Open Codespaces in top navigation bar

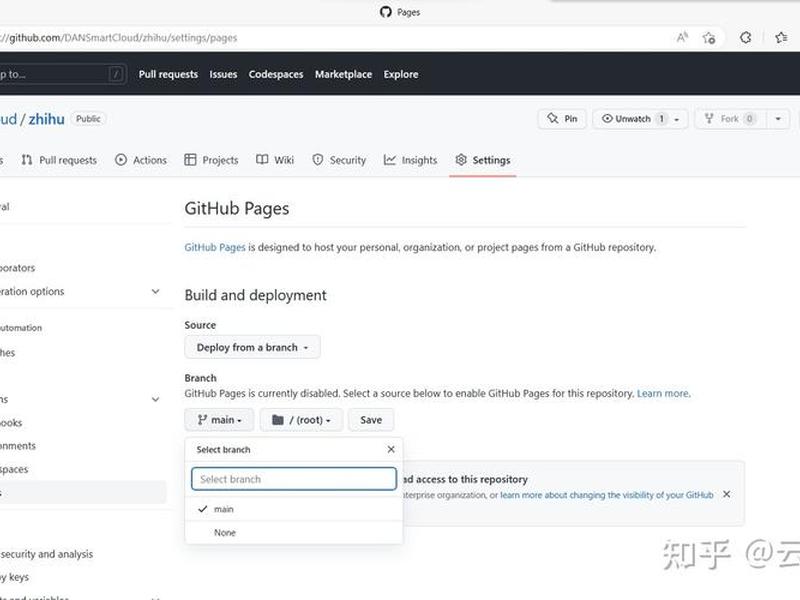276,74
